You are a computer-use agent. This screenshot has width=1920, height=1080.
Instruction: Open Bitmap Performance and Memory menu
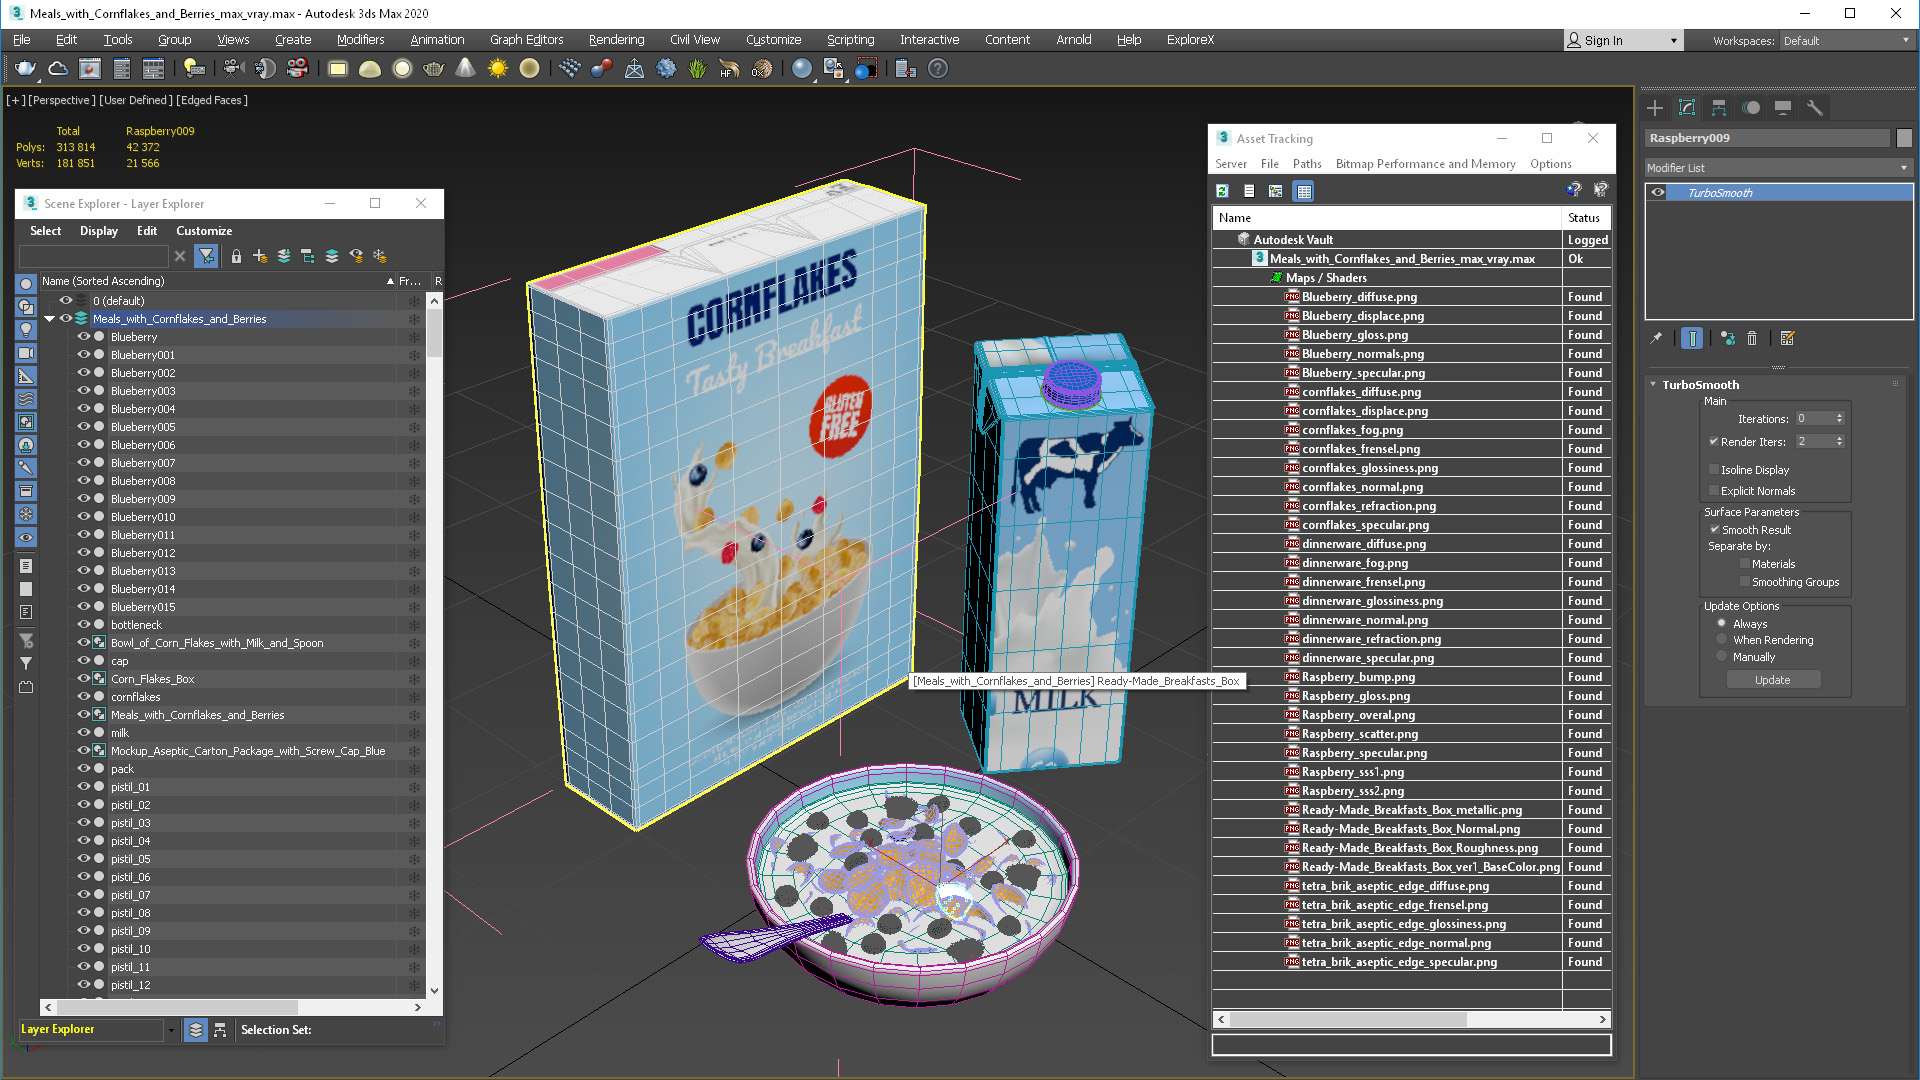(1425, 164)
